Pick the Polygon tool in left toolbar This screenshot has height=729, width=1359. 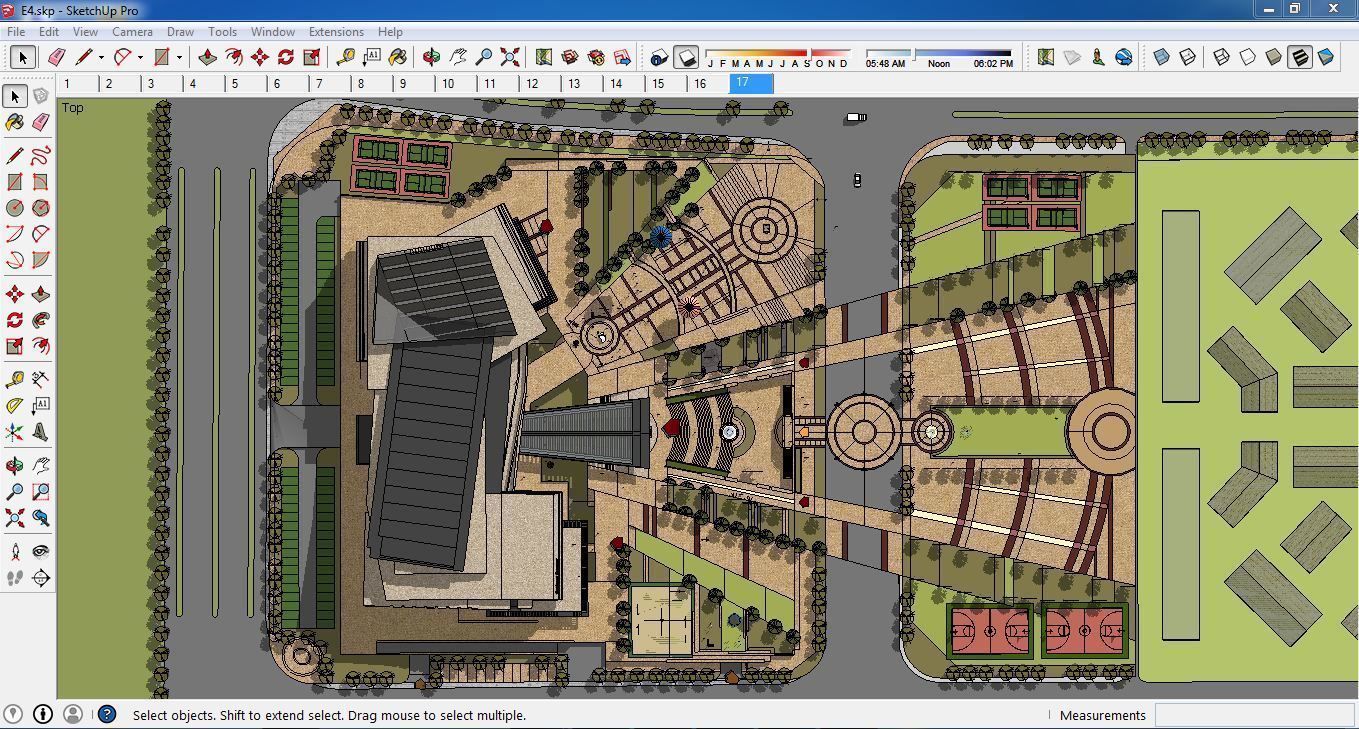click(40, 208)
